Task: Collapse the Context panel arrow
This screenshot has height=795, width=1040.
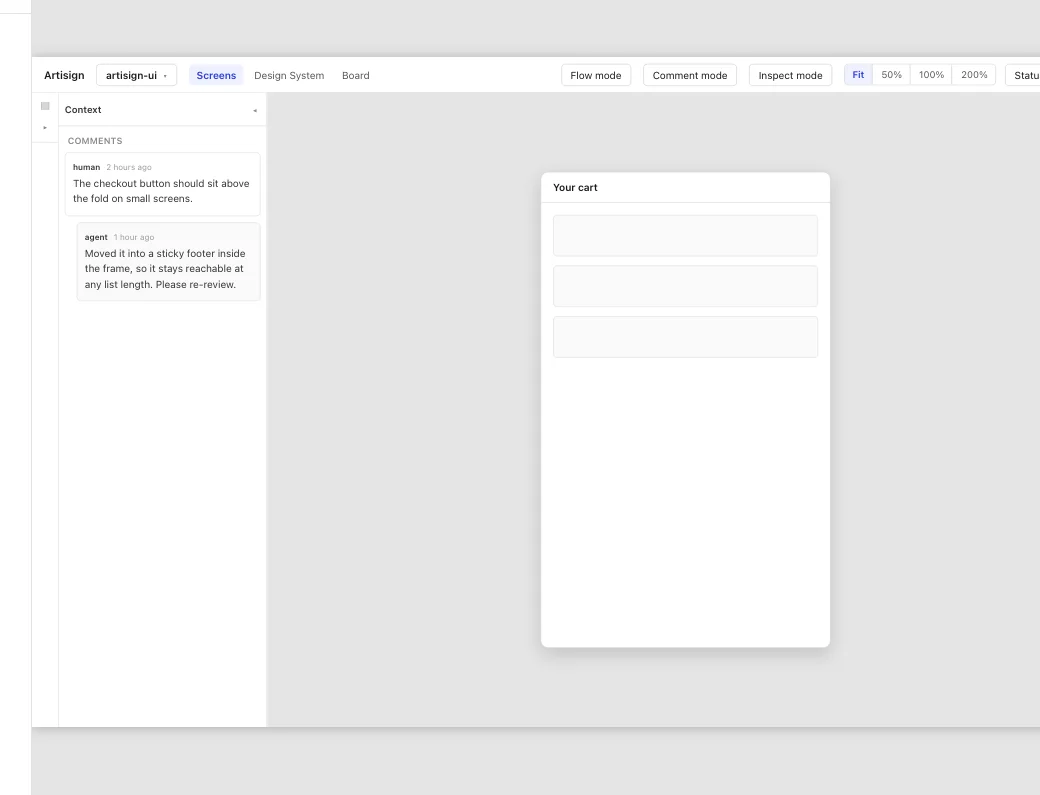Action: (255, 111)
